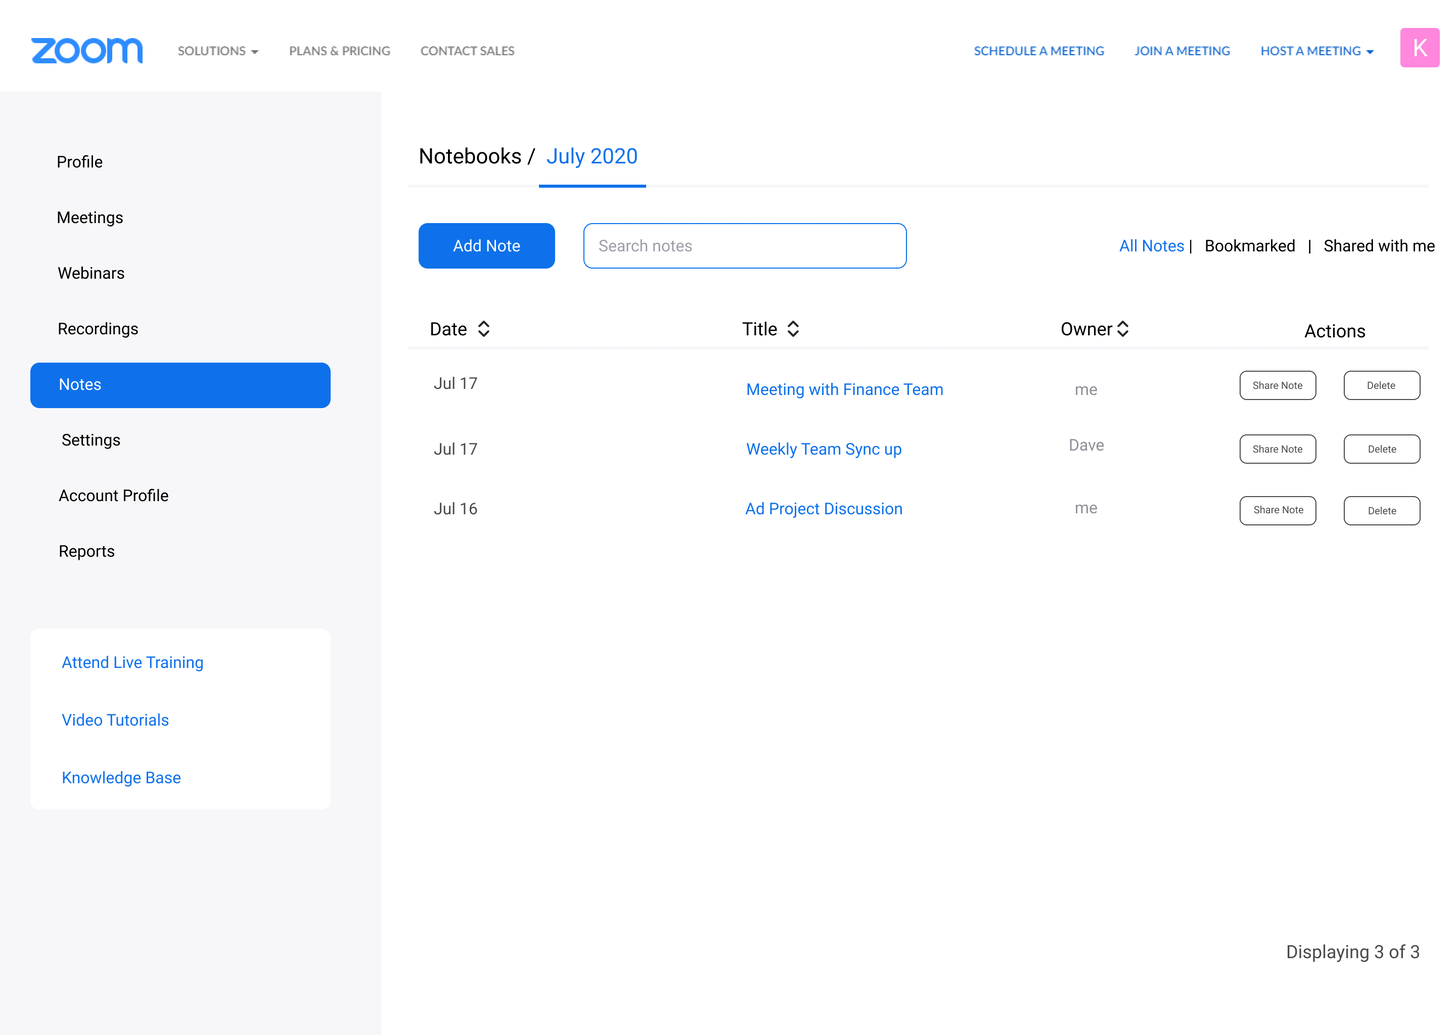This screenshot has height=1035, width=1456.
Task: Switch to the Bookmarked filter
Action: click(x=1249, y=245)
